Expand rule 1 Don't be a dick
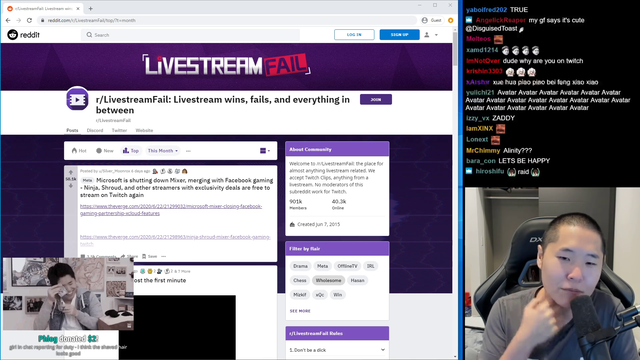The width and height of the screenshot is (640, 360). click(337, 350)
